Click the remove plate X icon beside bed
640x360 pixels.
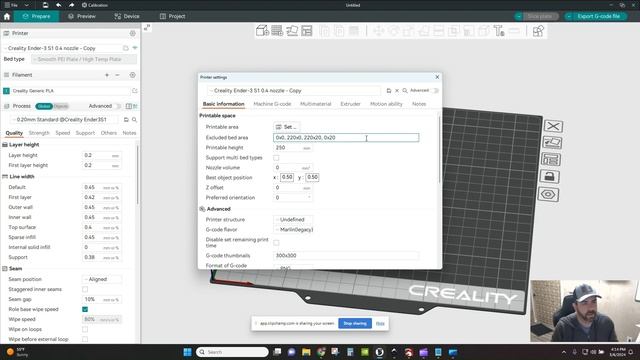coord(553,126)
